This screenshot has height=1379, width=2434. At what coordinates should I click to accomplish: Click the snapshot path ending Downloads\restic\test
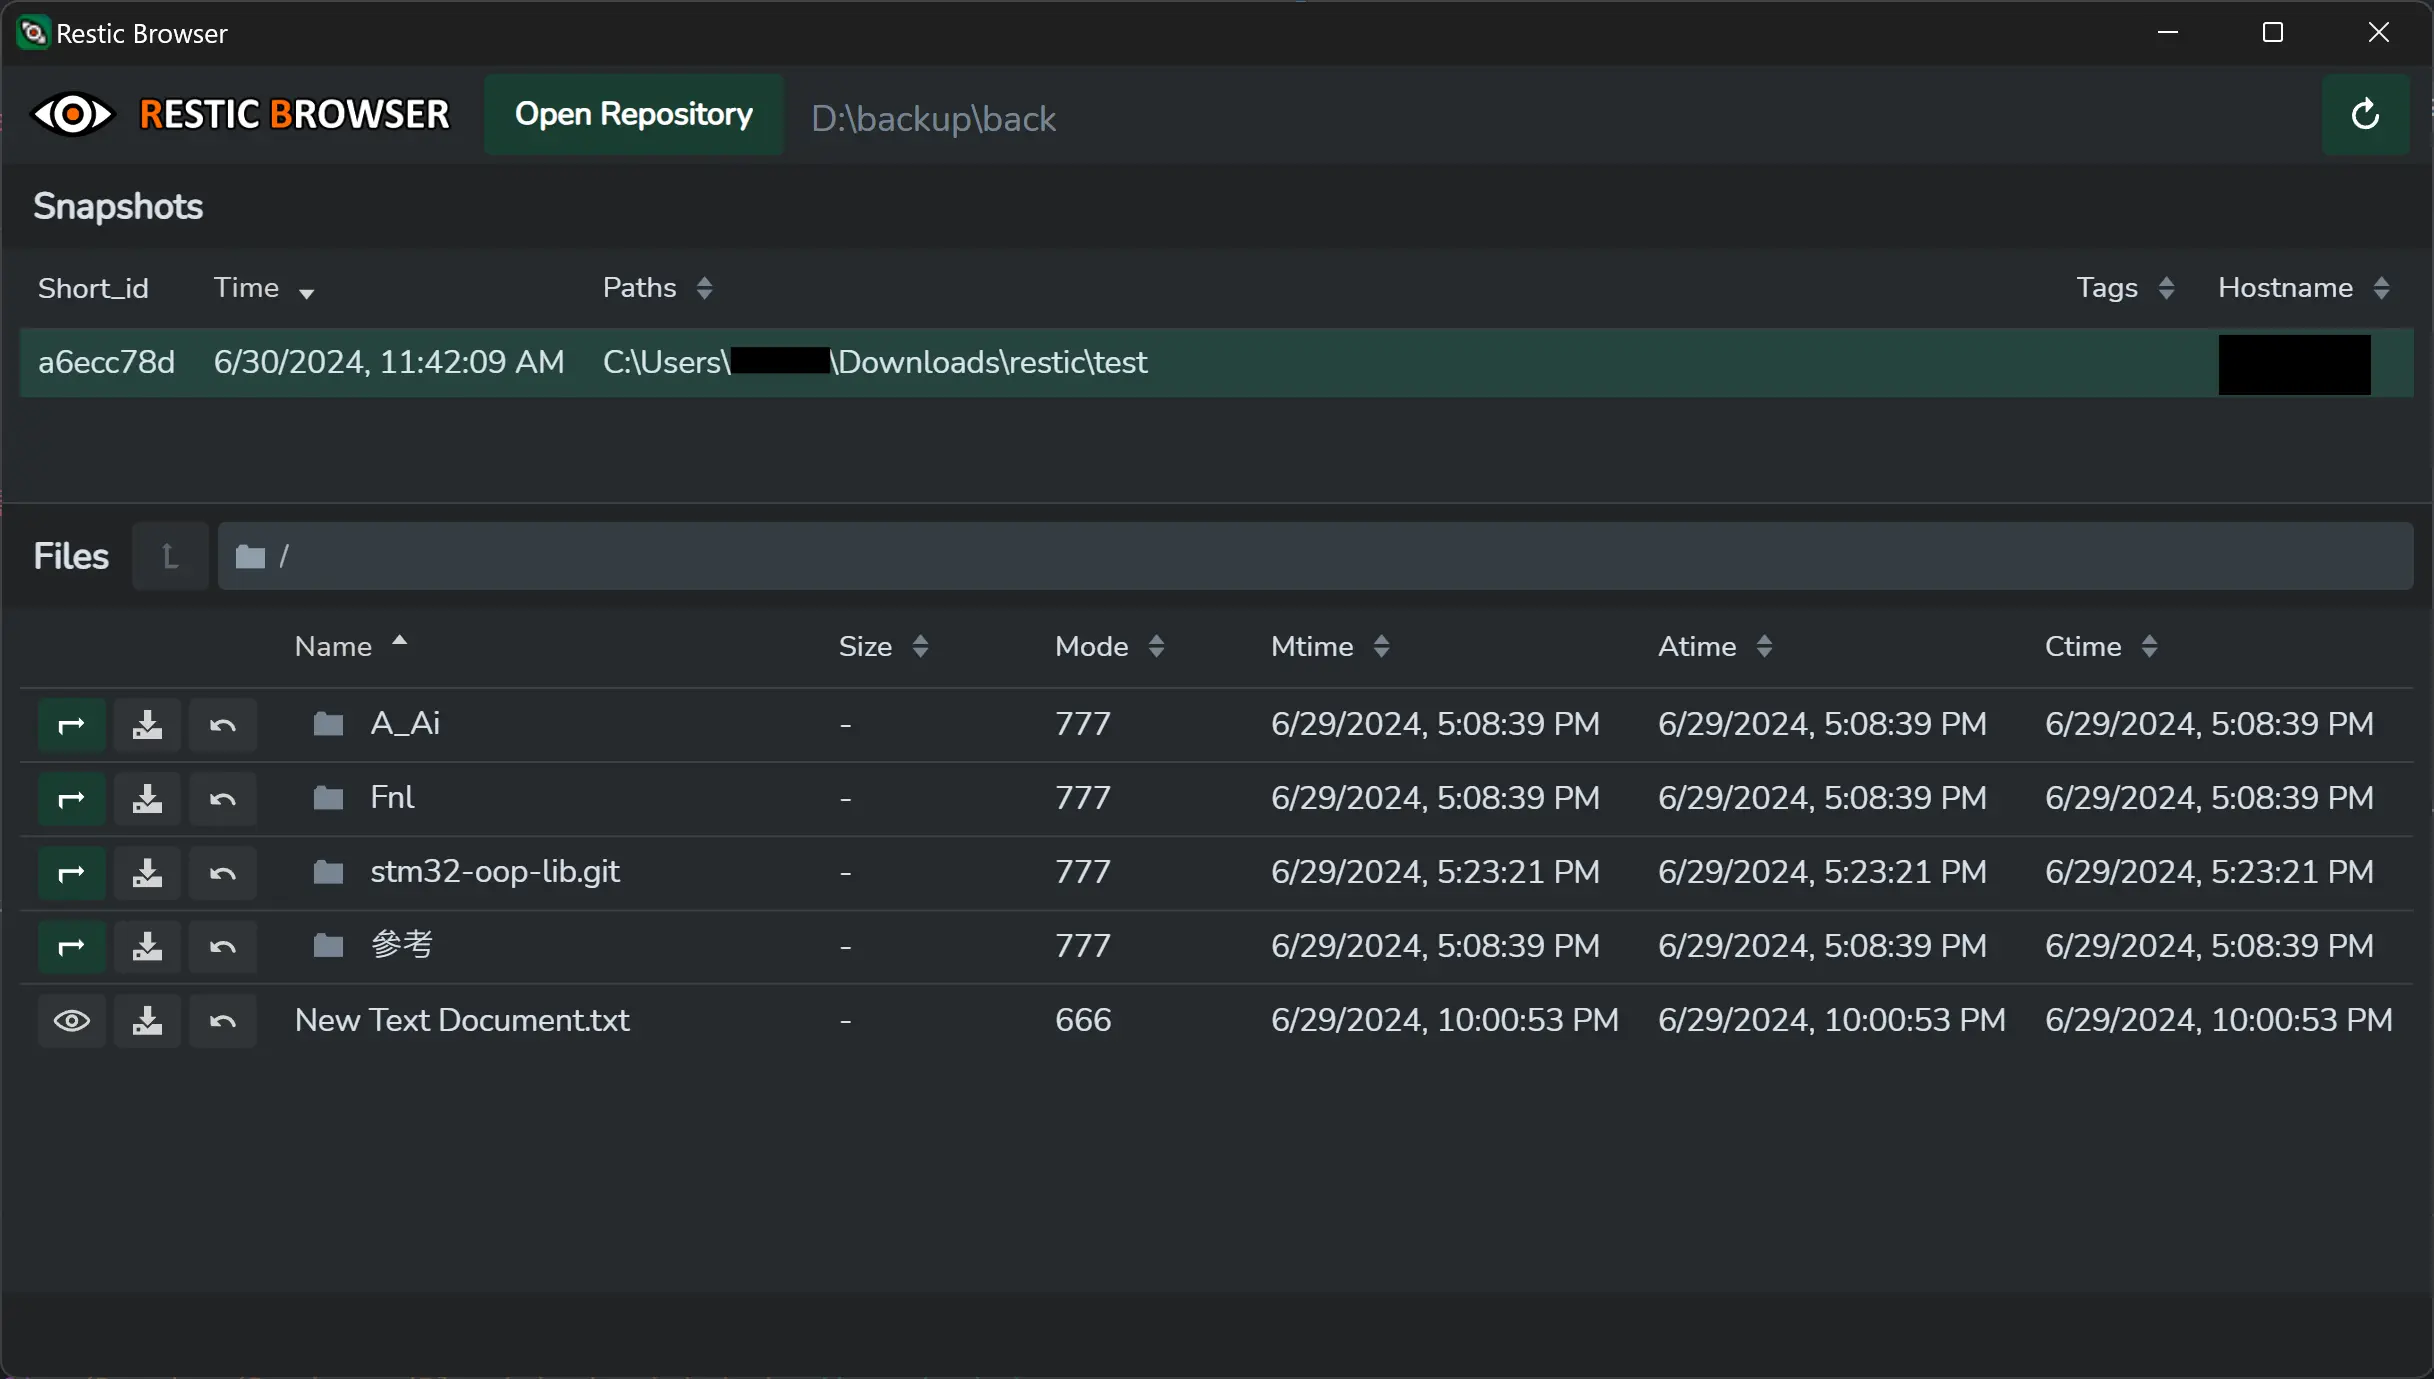pos(875,362)
